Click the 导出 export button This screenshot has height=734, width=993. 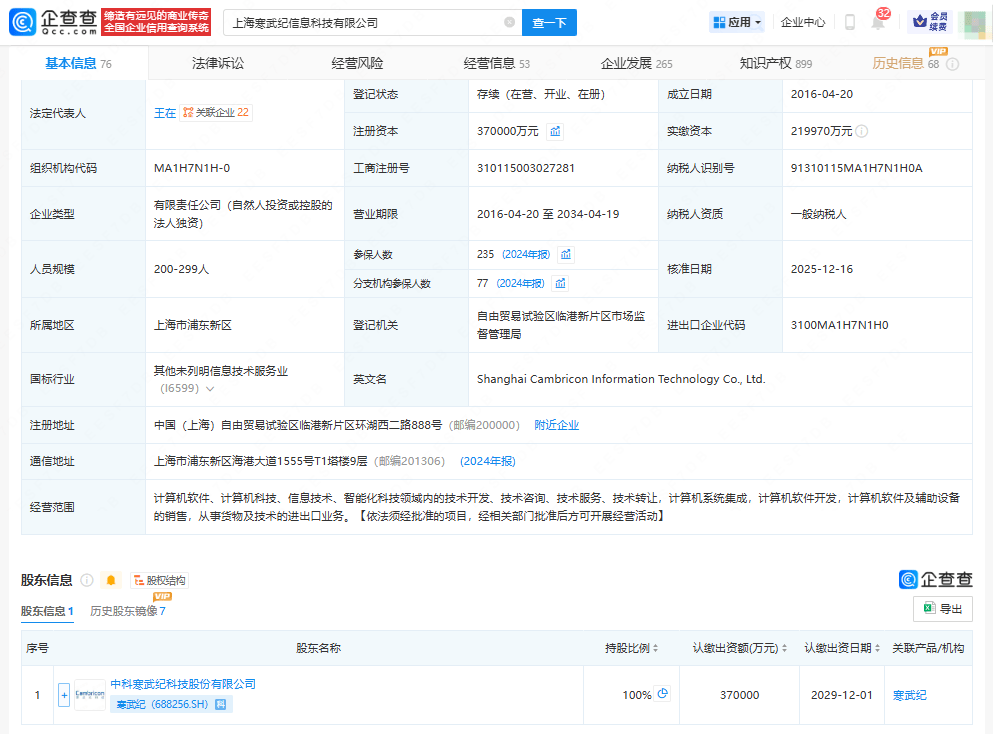pyautogui.click(x=942, y=608)
